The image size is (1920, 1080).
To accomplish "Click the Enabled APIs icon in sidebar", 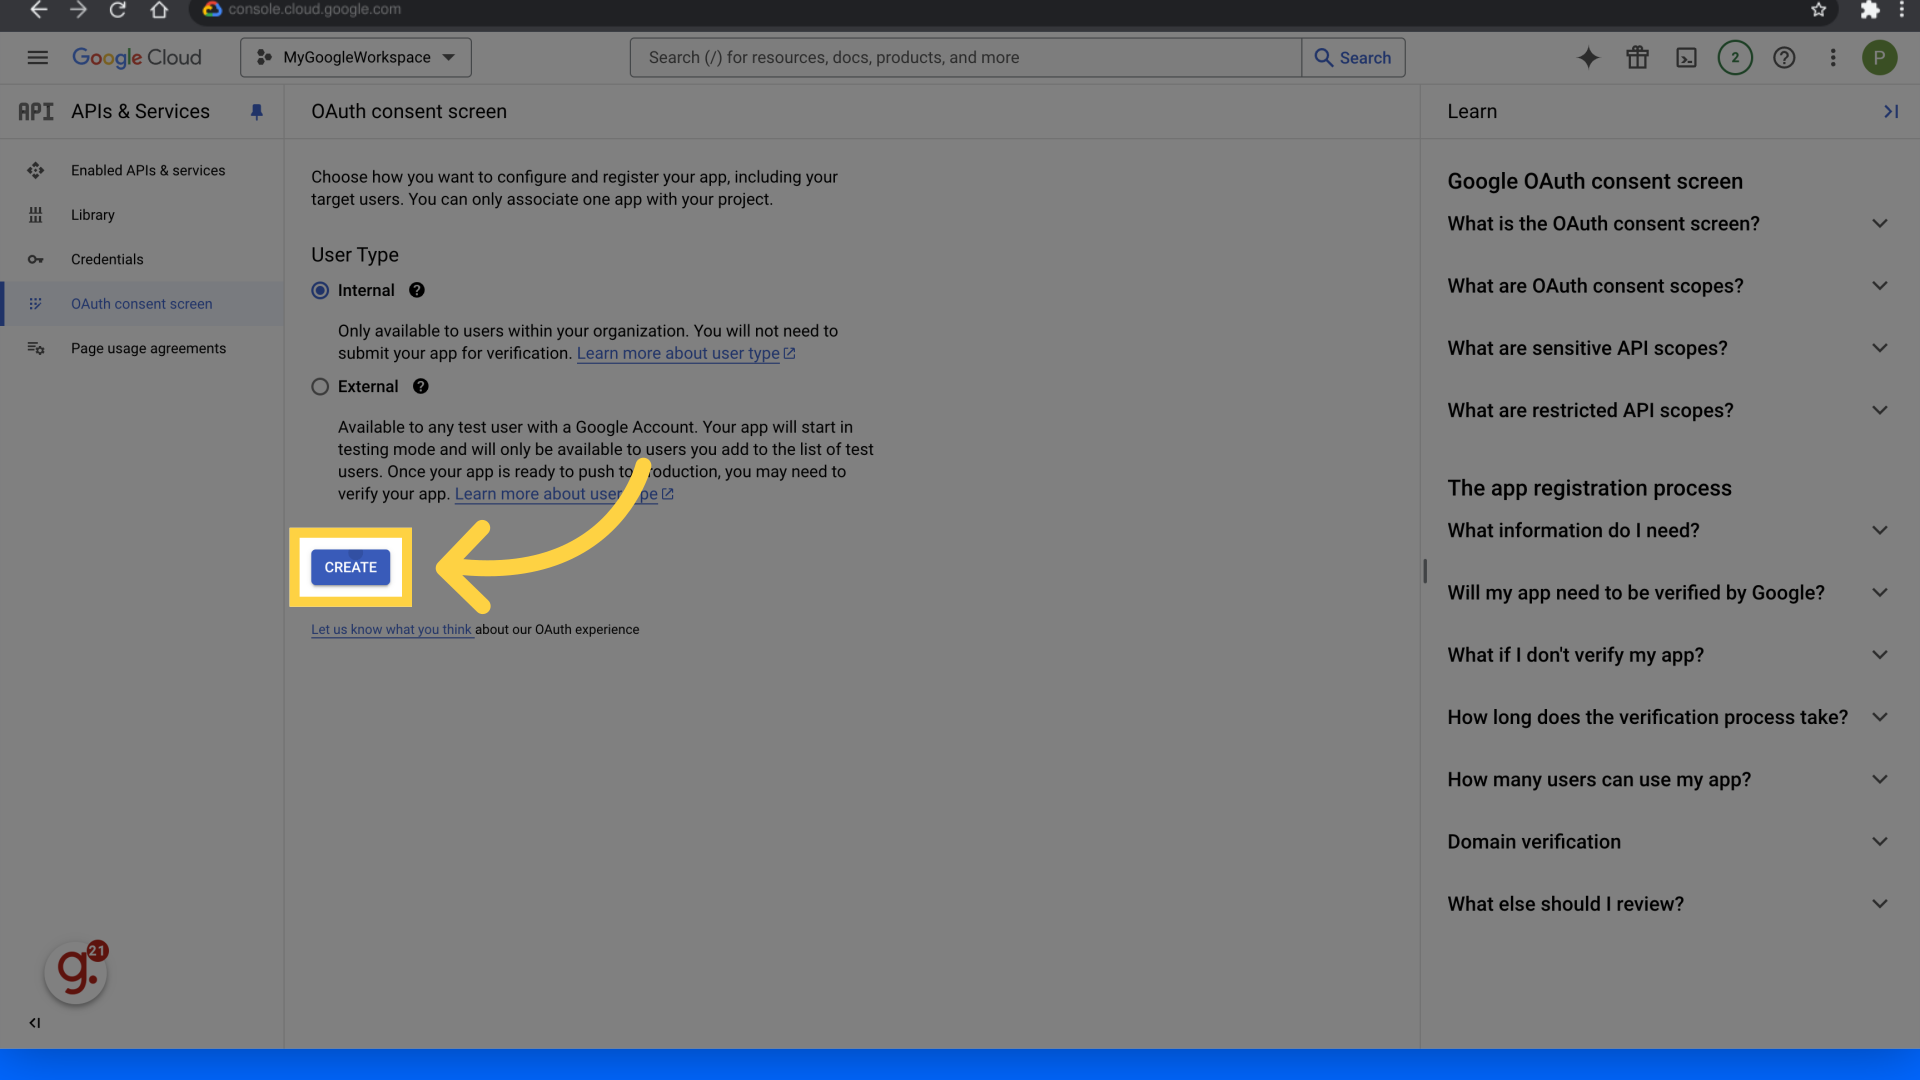I will [x=36, y=171].
